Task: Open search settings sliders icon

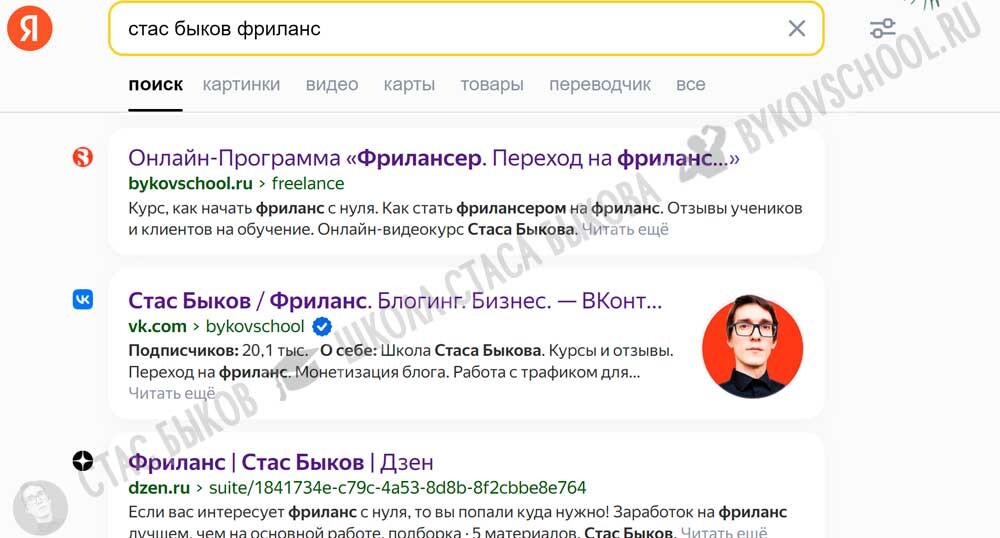Action: coord(882,28)
